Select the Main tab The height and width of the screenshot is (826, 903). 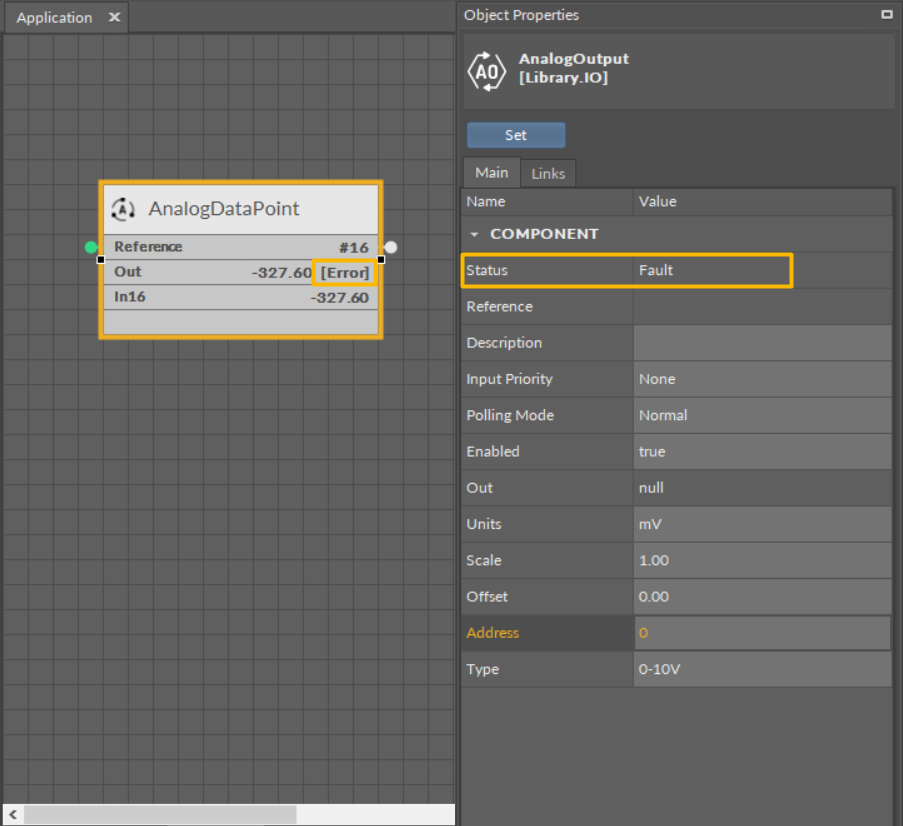pos(491,172)
